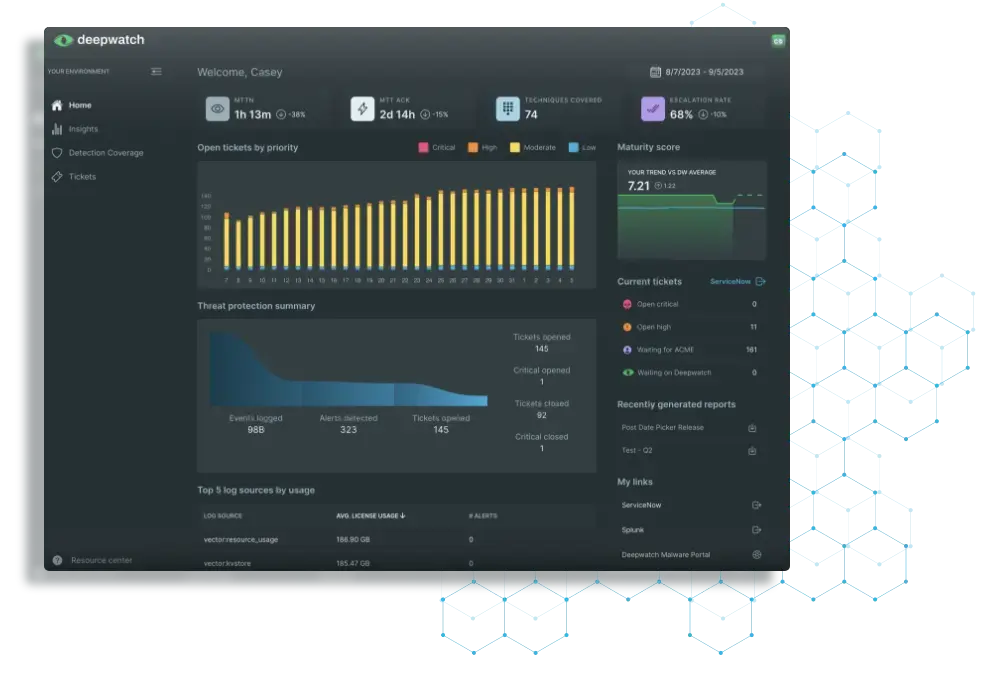
Task: Toggle the Low legend swatch
Action: (573, 147)
